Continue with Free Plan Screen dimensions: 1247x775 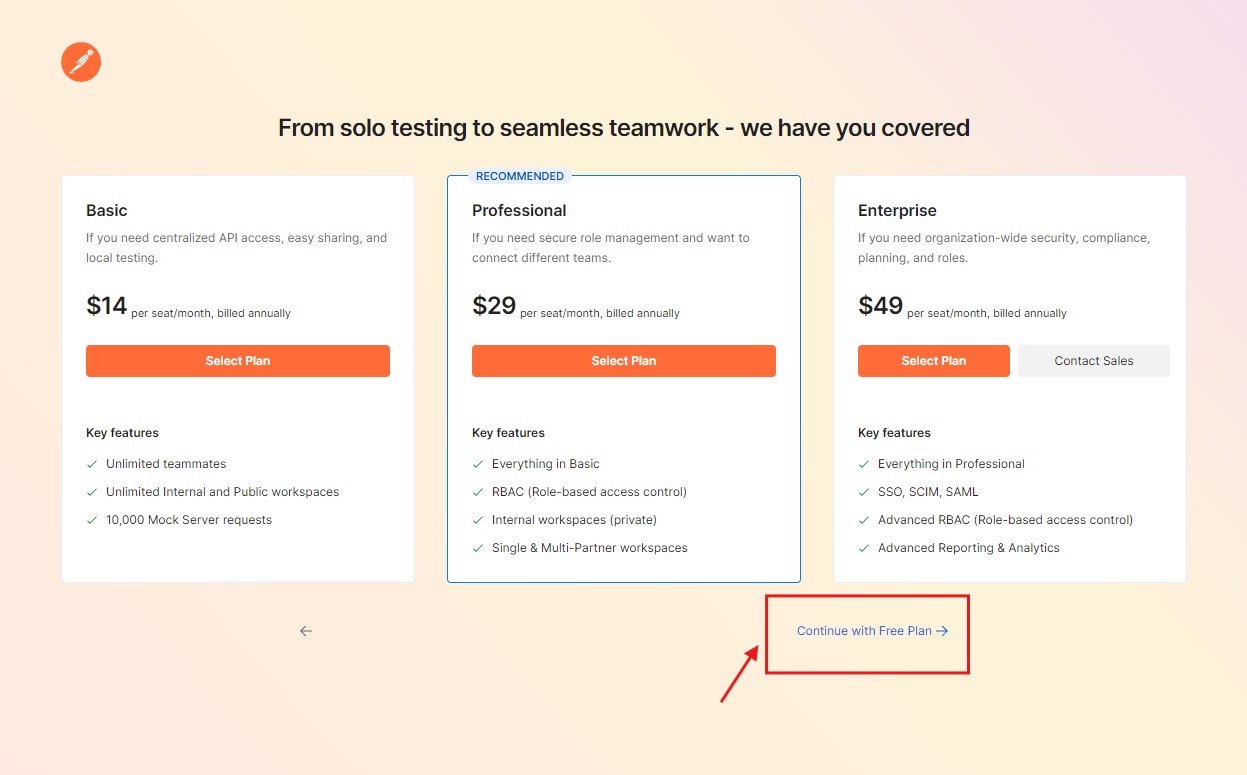[872, 631]
